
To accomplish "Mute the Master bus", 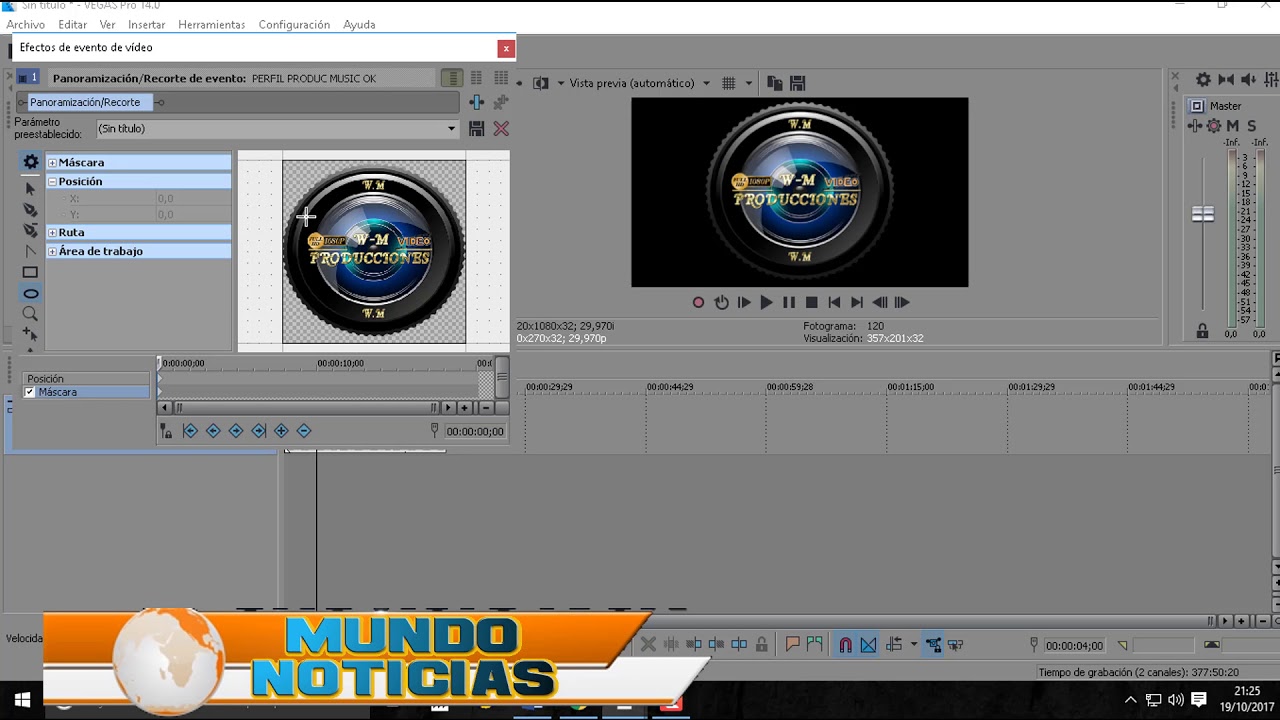I will (1233, 125).
